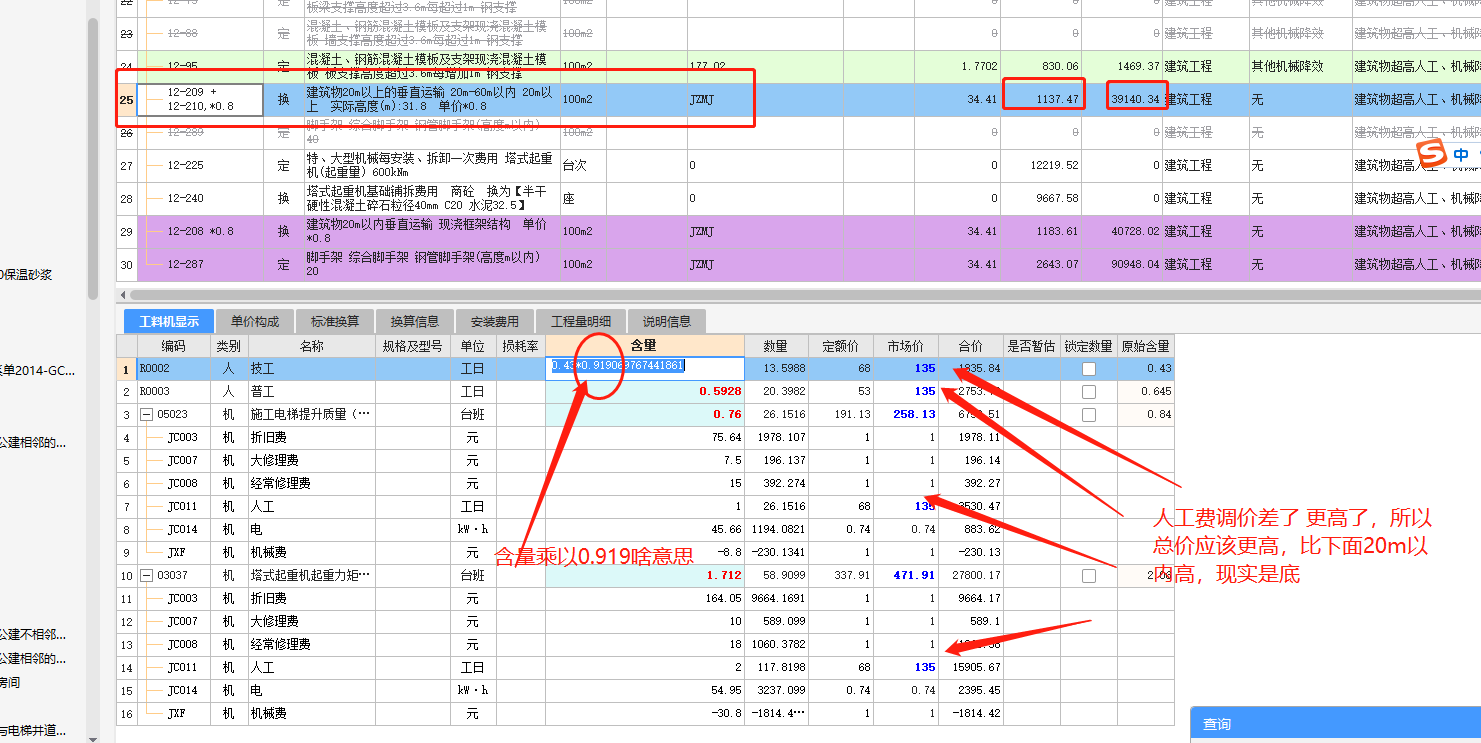Switch to the 工料机显示 tab
This screenshot has width=1481, height=743.
pyautogui.click(x=168, y=321)
